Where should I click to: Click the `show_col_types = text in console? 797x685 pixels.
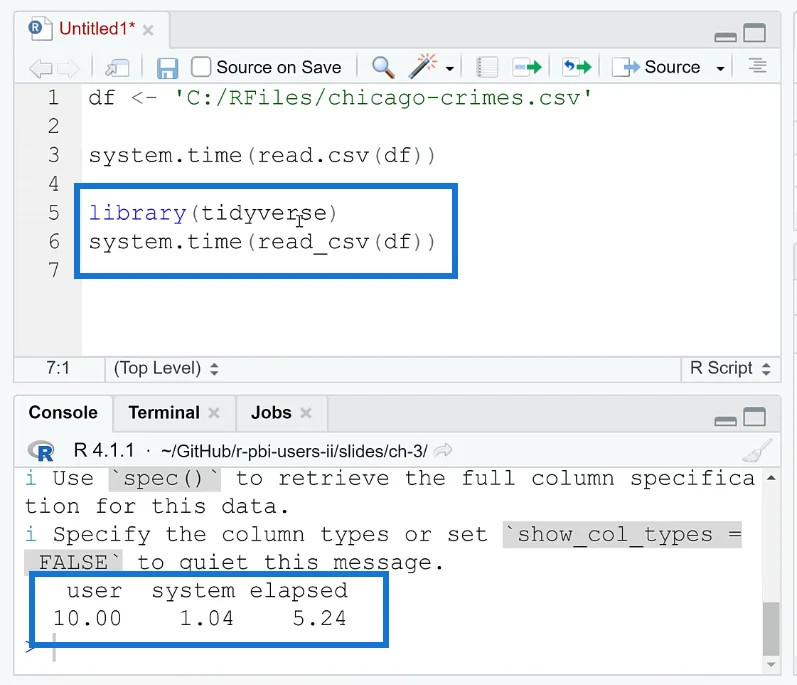coord(622,535)
